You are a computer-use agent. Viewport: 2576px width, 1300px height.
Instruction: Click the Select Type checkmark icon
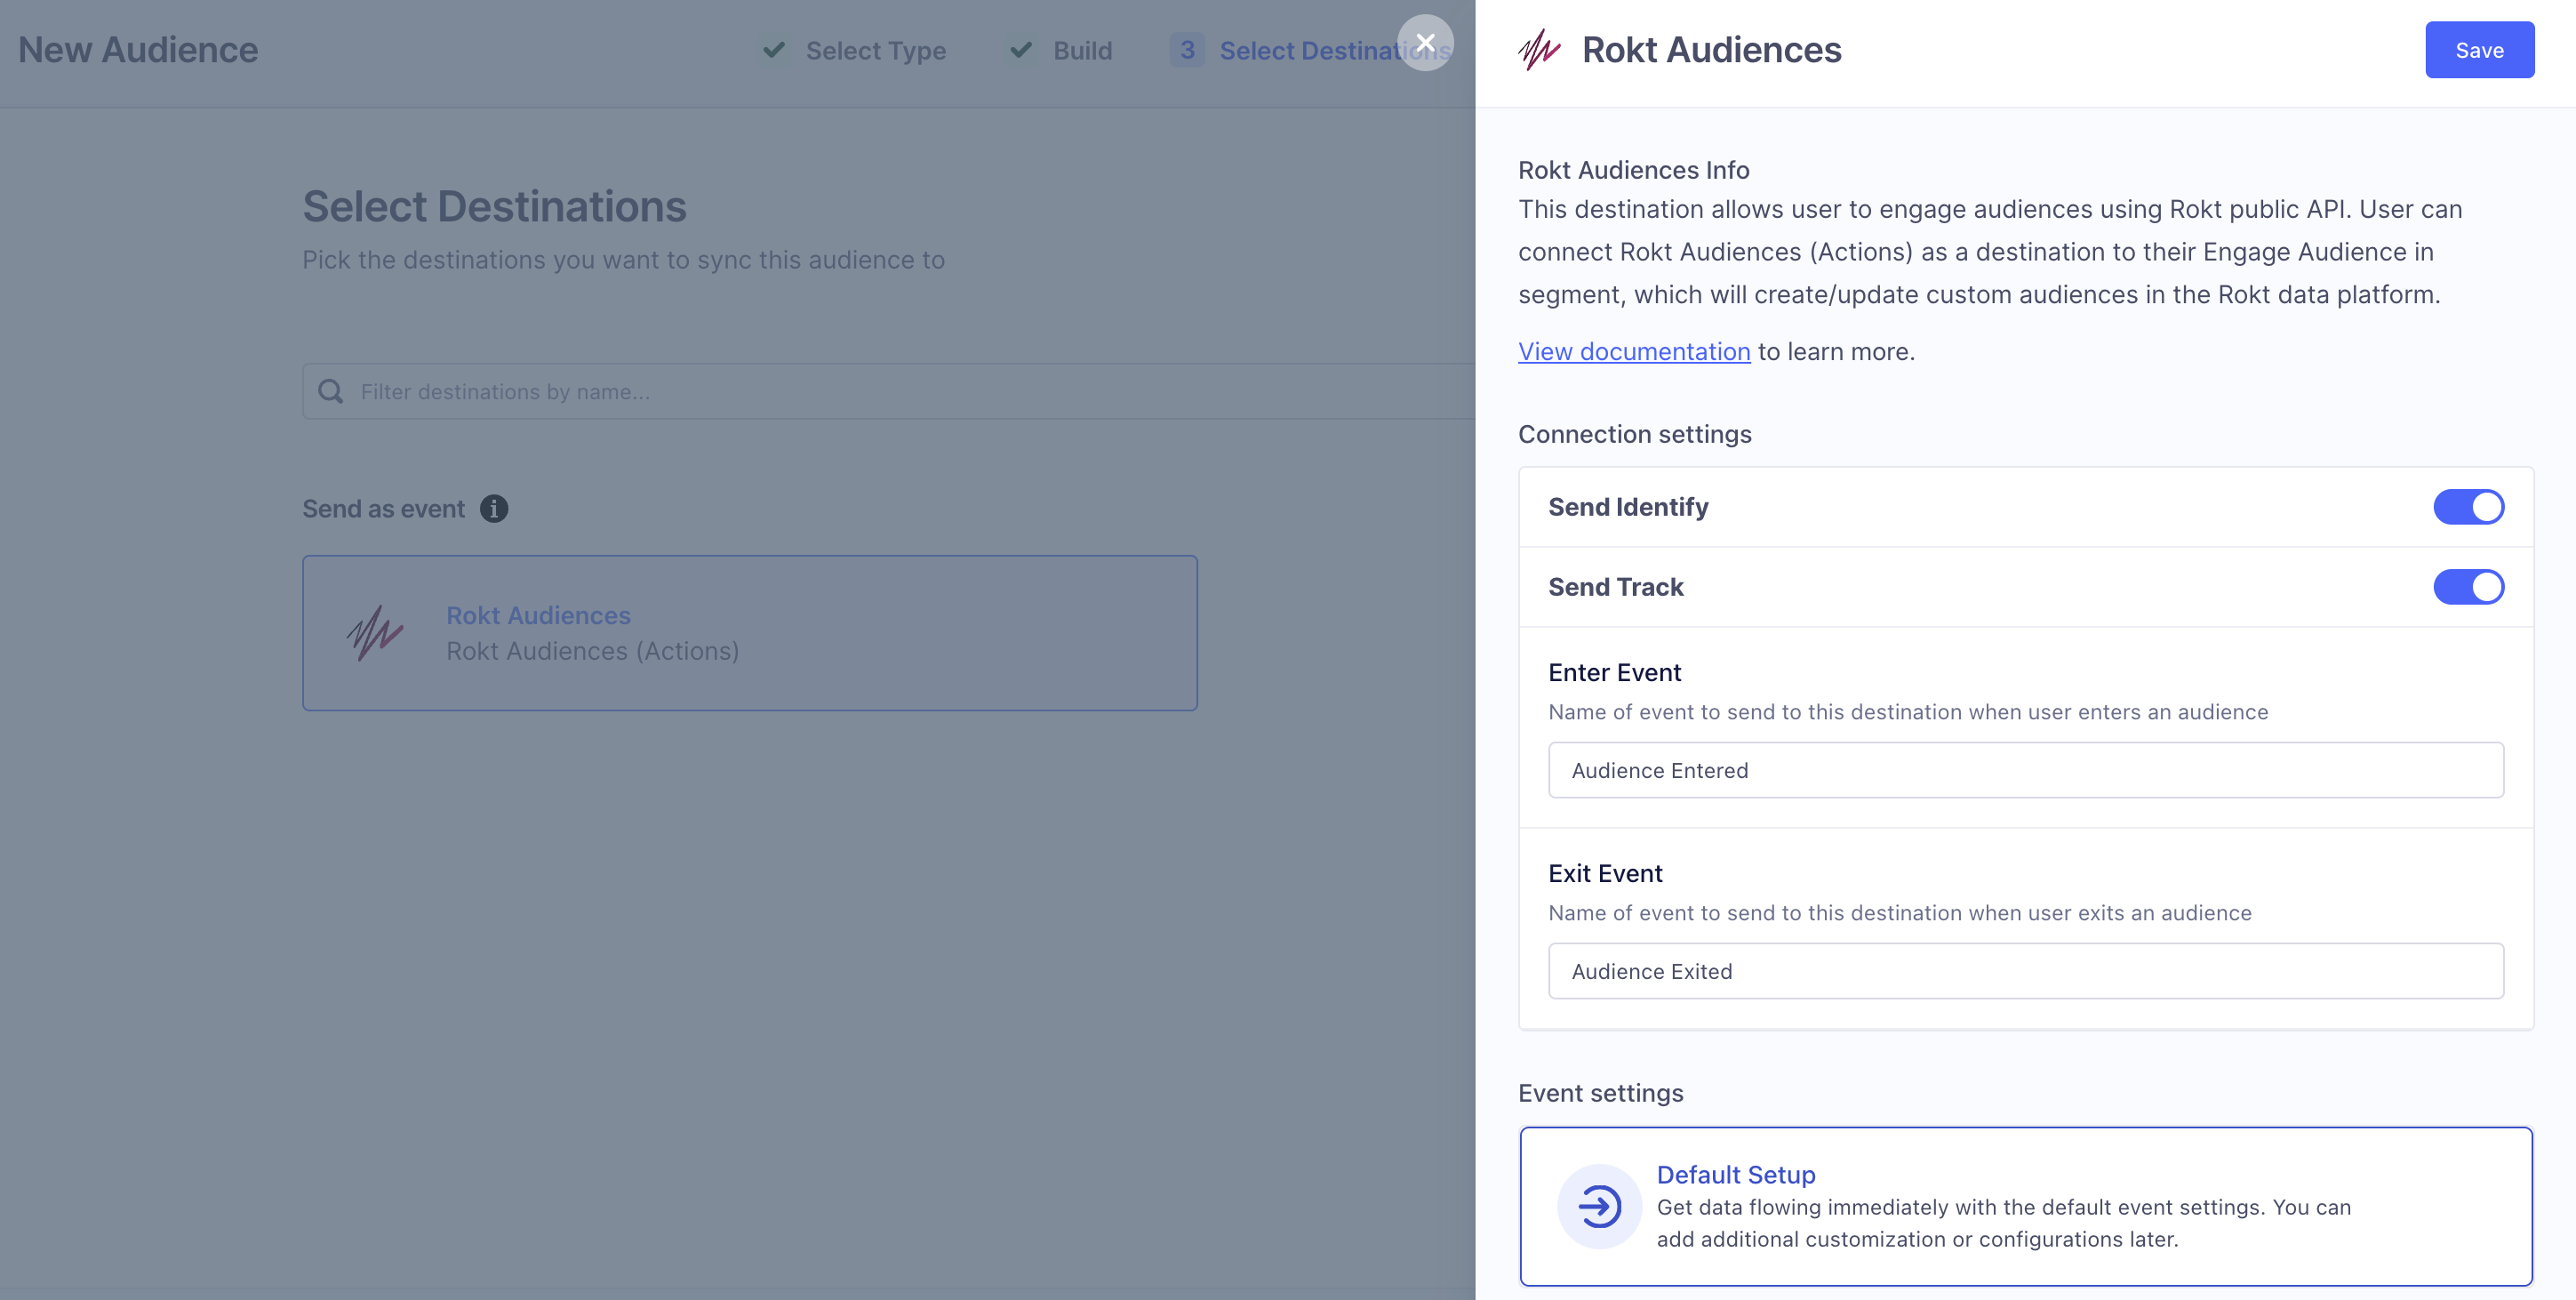pos(774,50)
